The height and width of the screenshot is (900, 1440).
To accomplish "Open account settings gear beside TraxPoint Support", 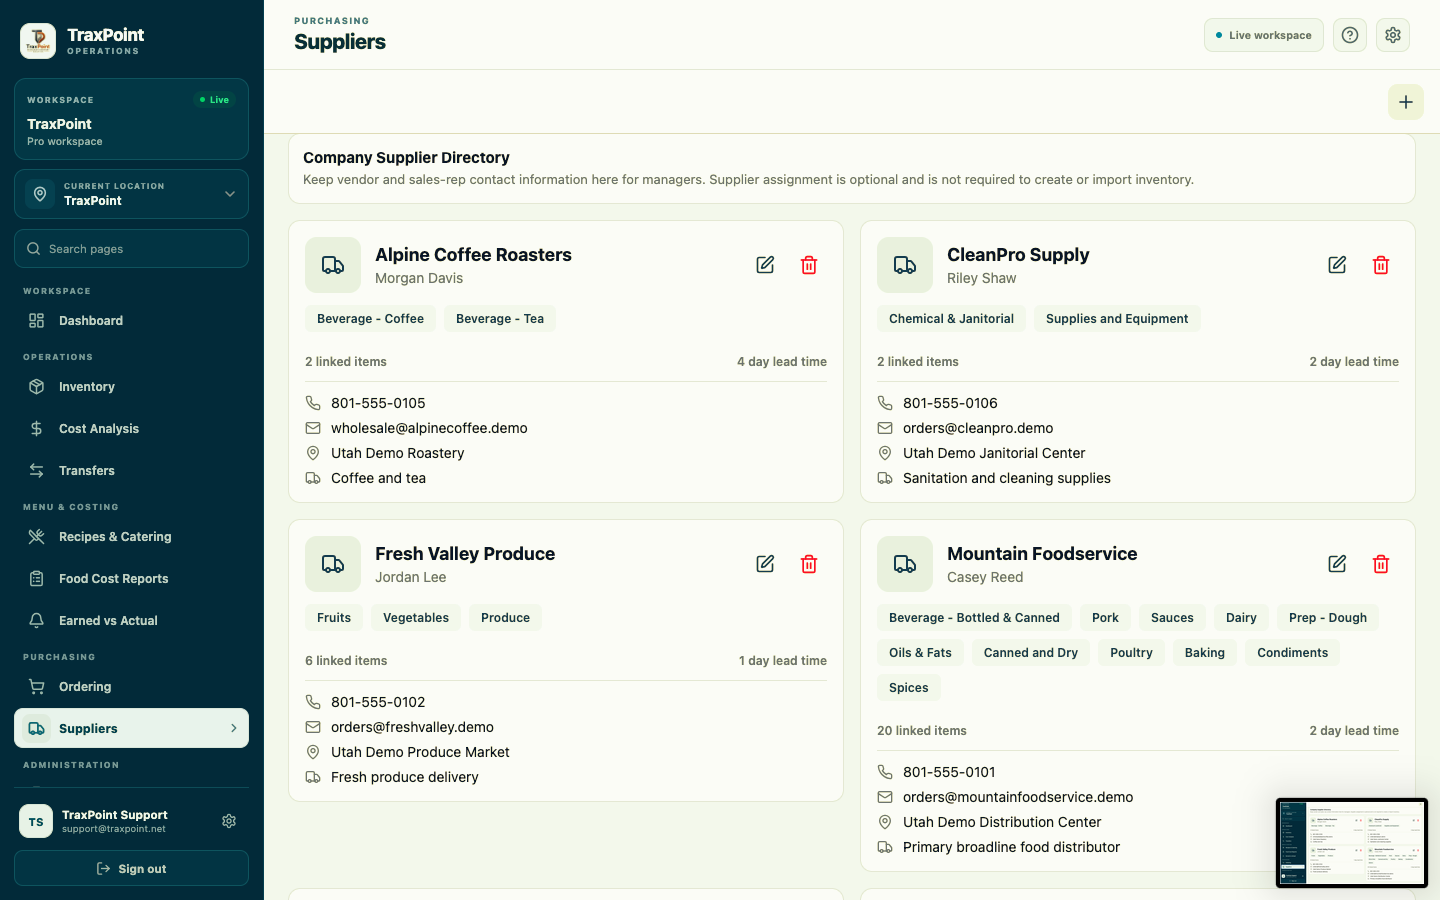I will click(x=229, y=821).
